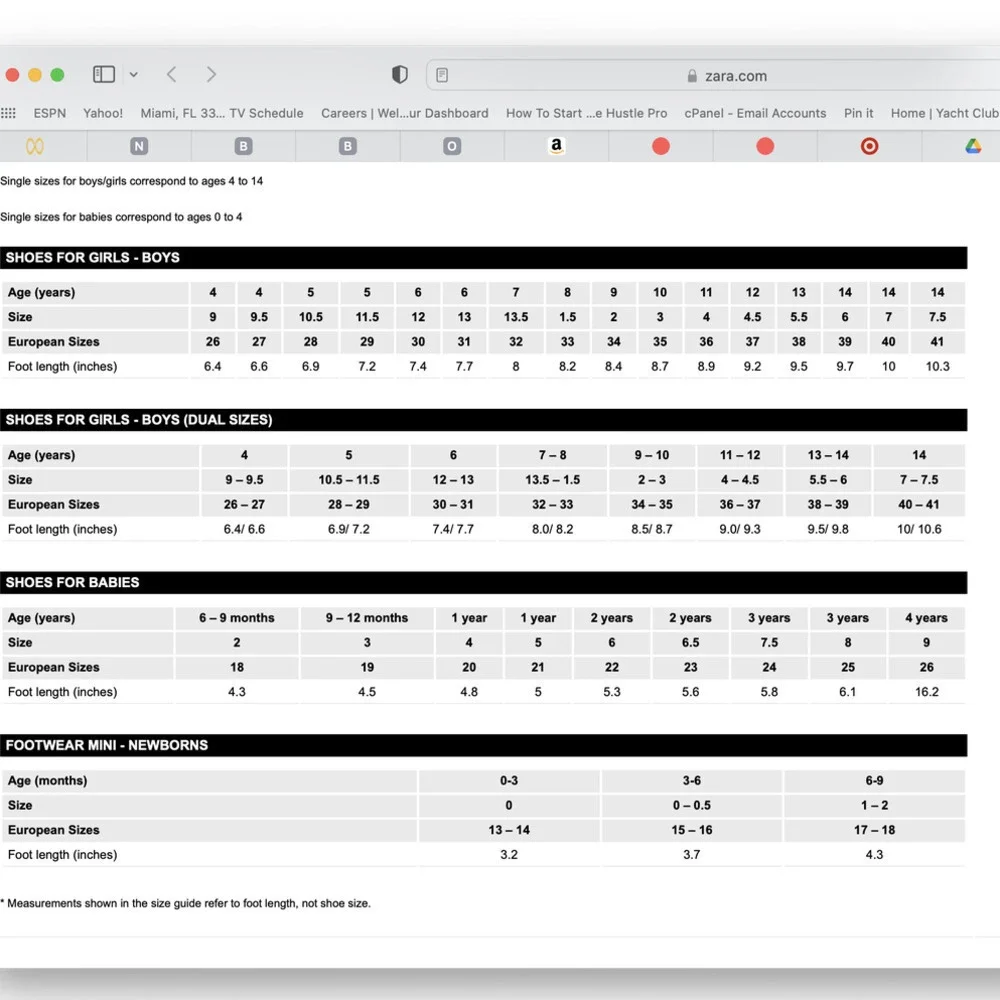Switch to the O pinned tab
The height and width of the screenshot is (1000, 1000).
coord(452,147)
